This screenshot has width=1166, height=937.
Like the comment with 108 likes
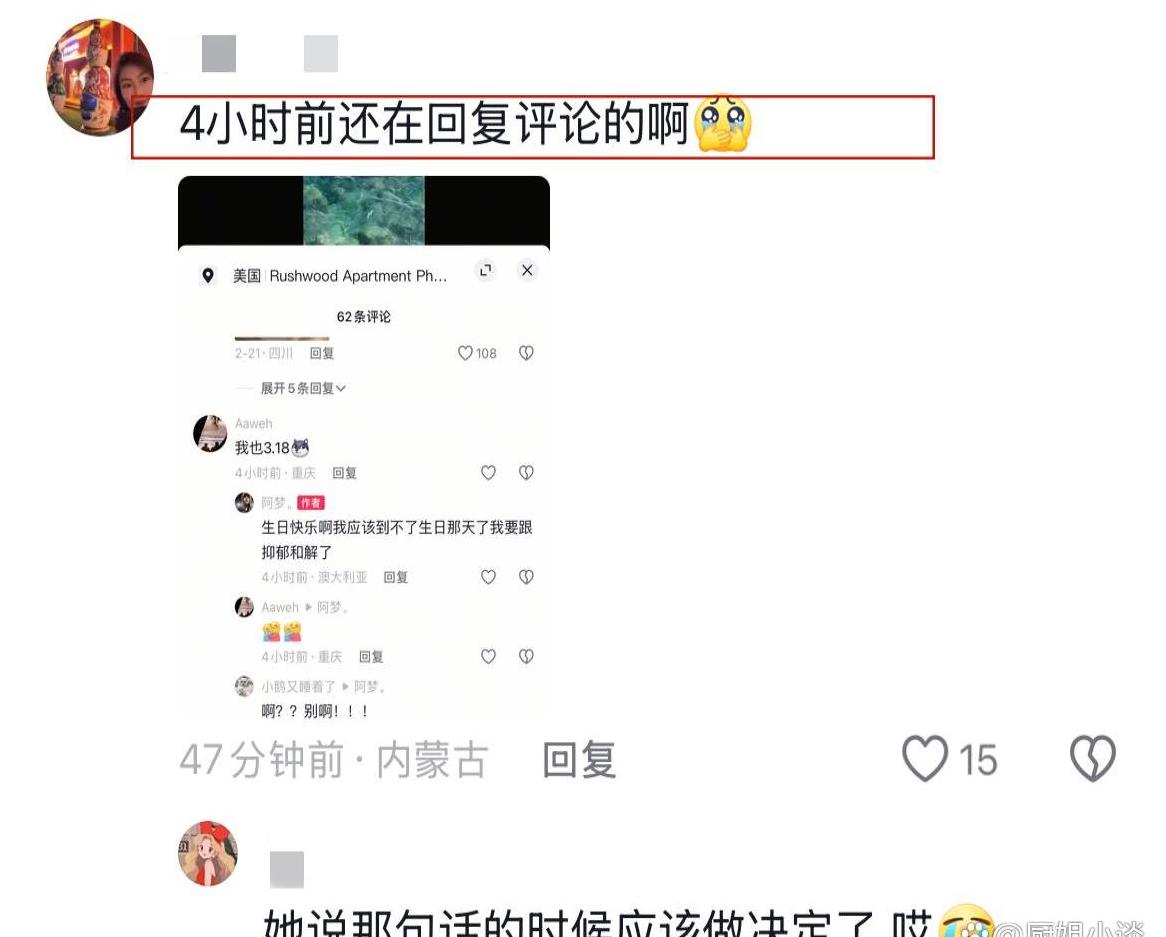pos(466,353)
